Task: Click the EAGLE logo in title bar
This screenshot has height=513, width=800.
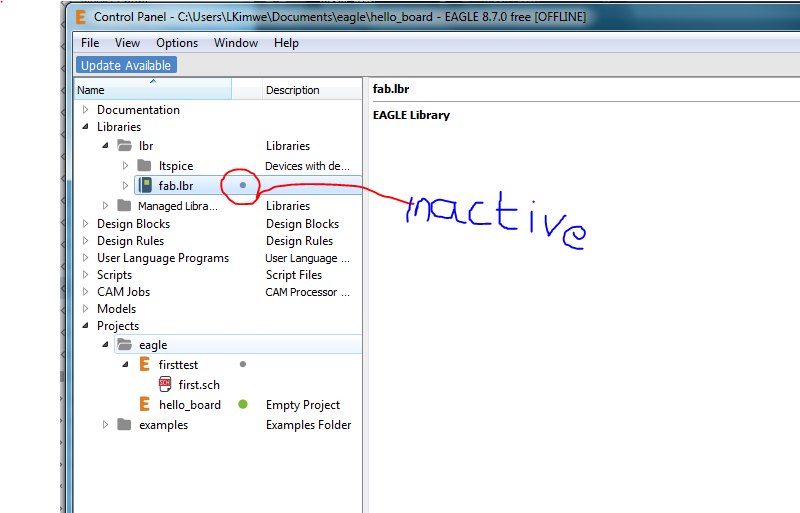Action: click(81, 17)
